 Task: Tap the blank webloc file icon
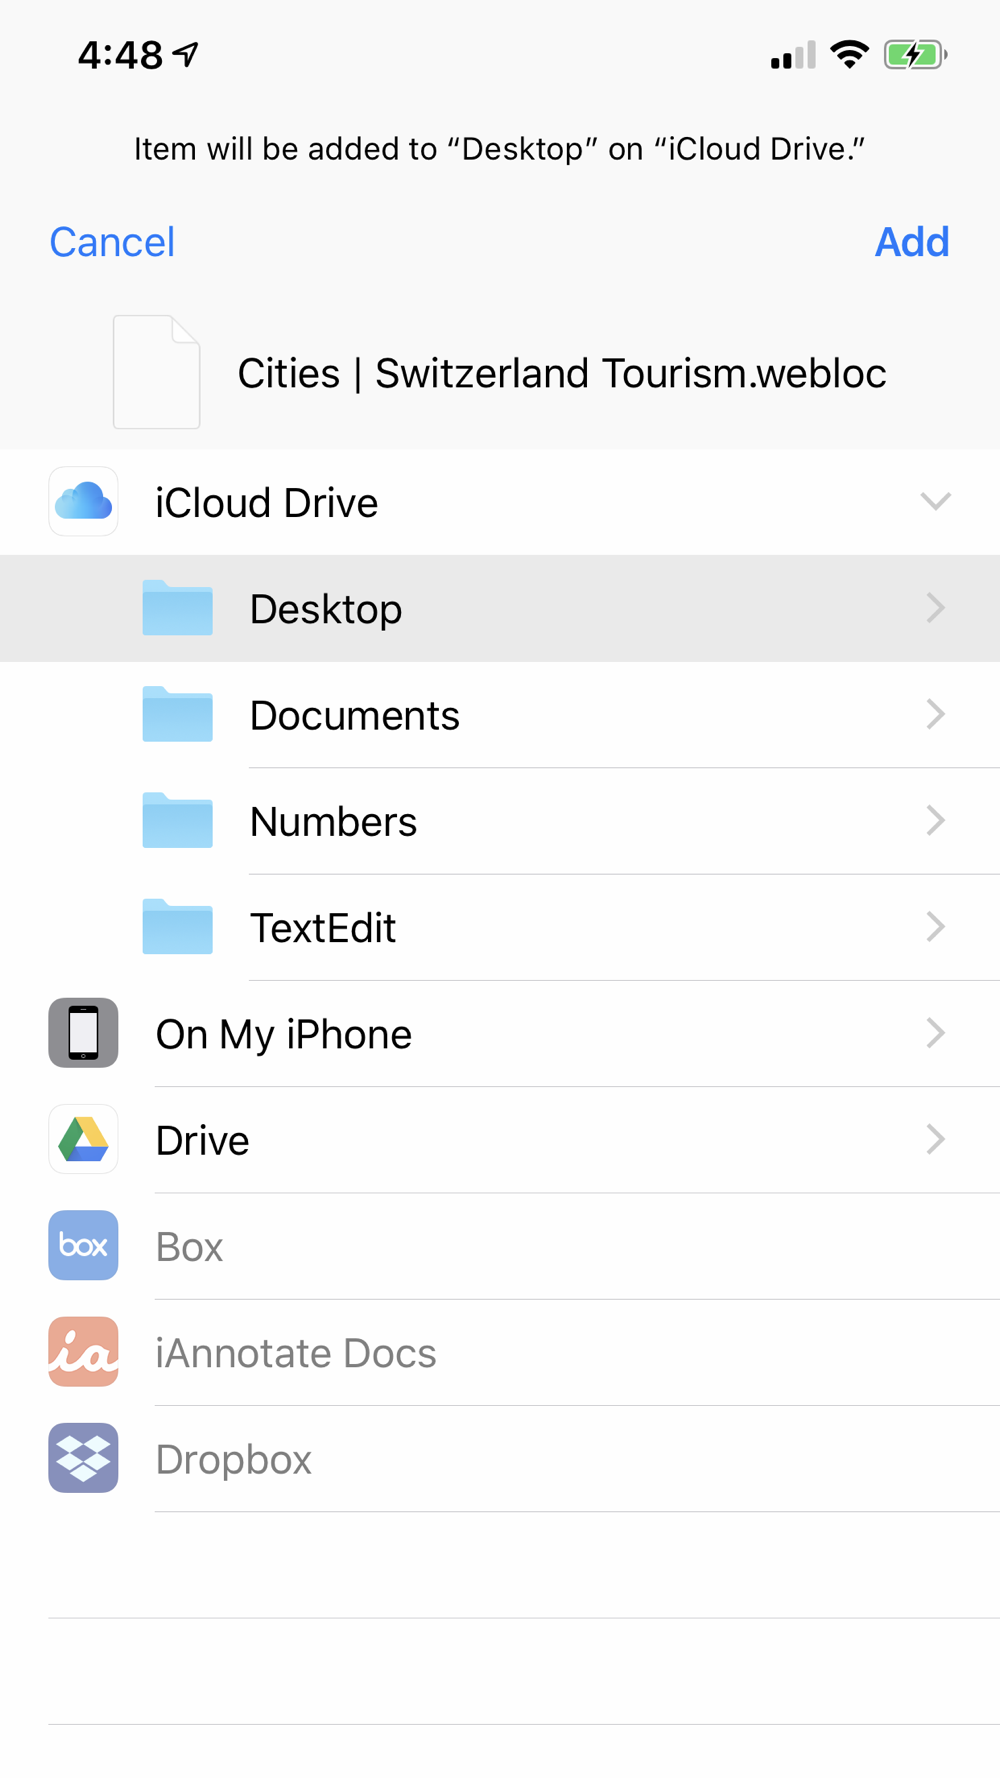[156, 372]
